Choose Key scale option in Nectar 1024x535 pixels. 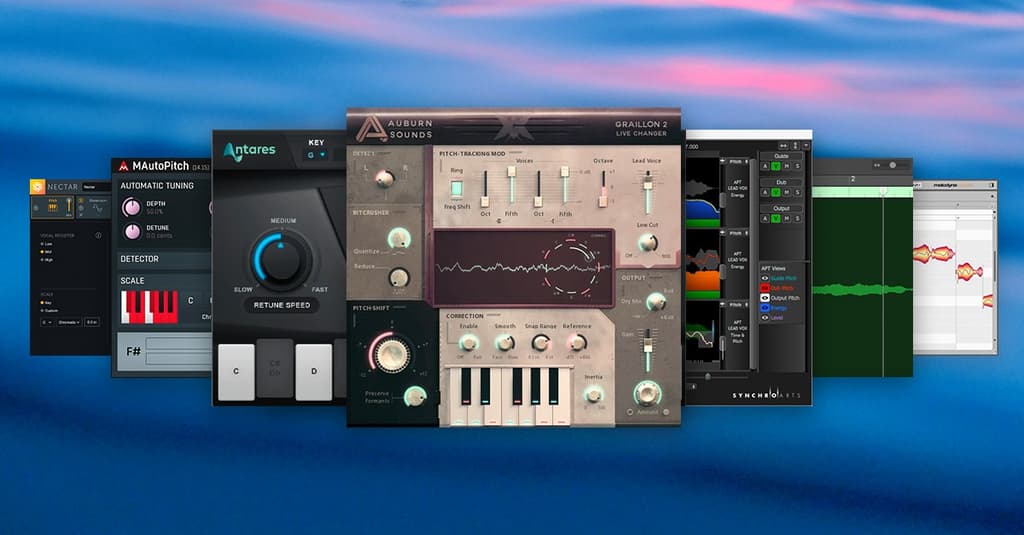click(x=46, y=302)
